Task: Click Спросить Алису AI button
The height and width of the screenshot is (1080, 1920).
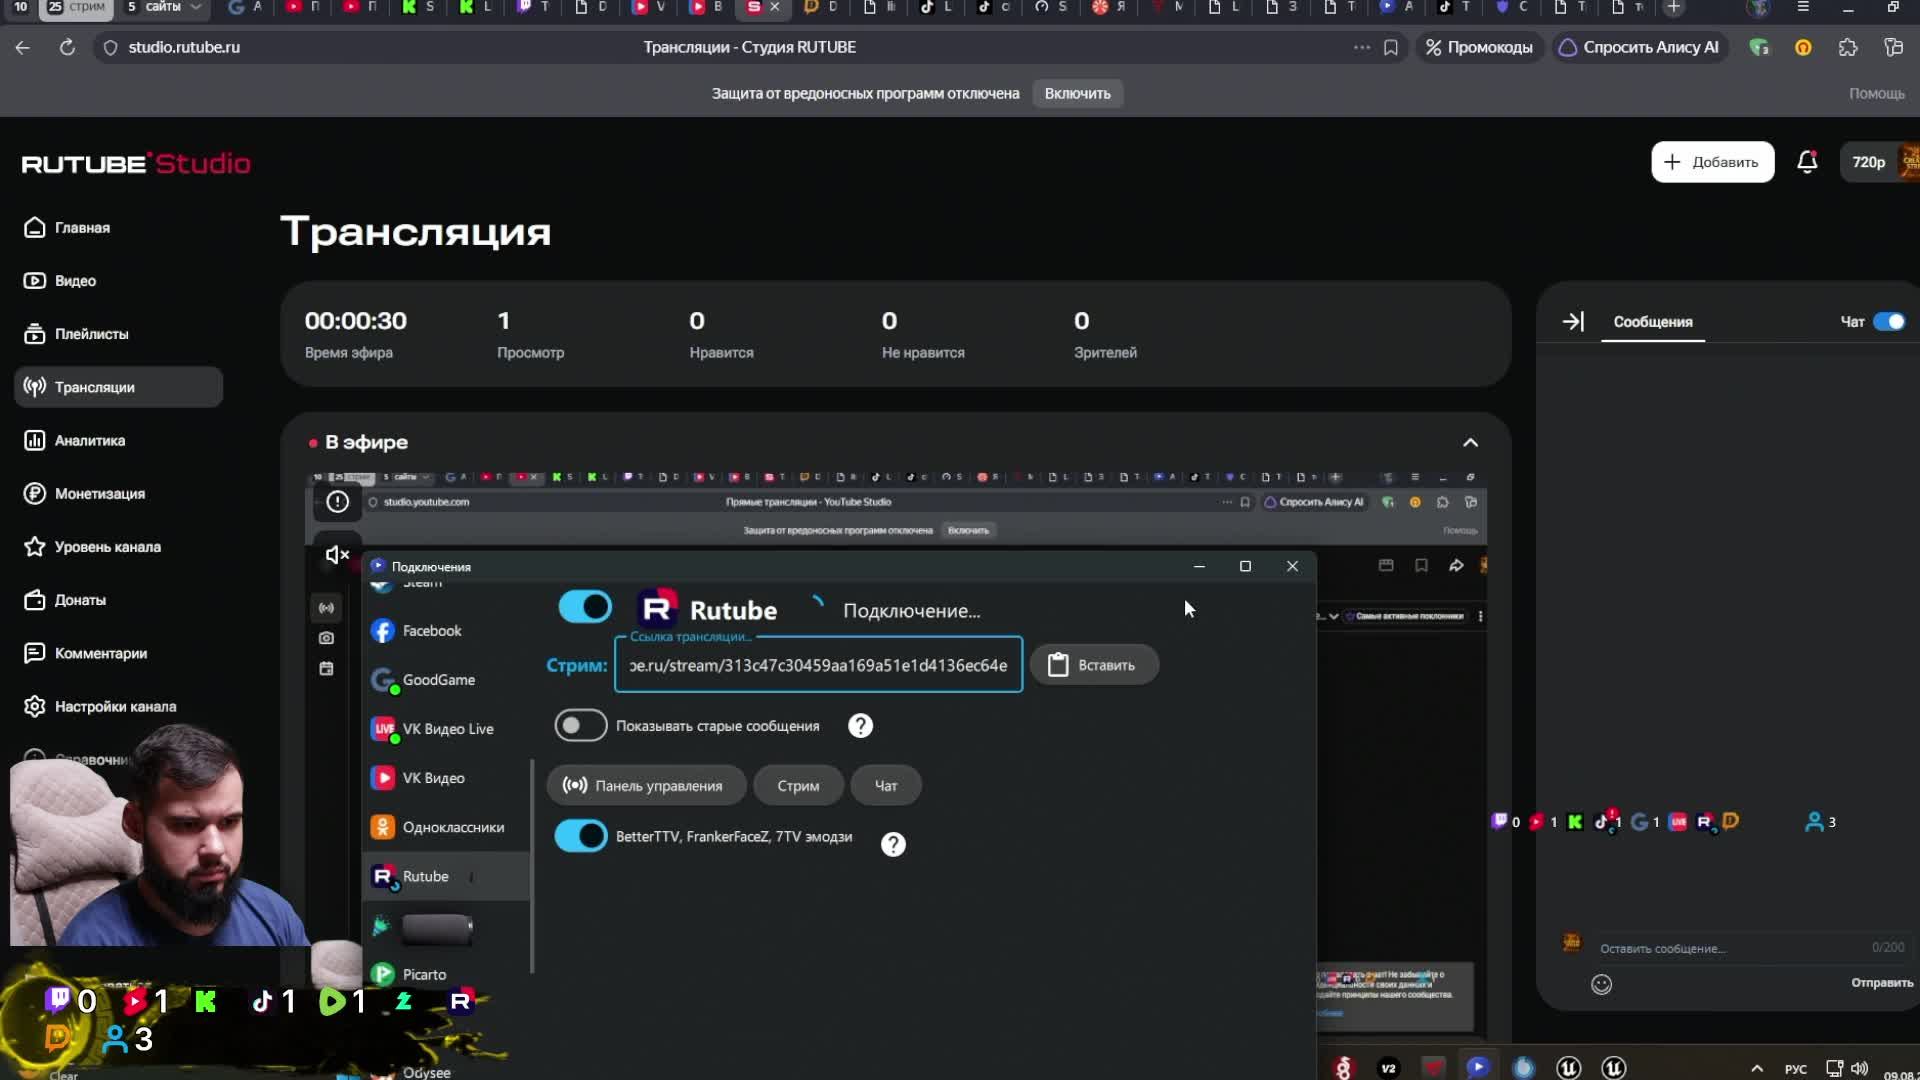Action: click(x=1640, y=47)
